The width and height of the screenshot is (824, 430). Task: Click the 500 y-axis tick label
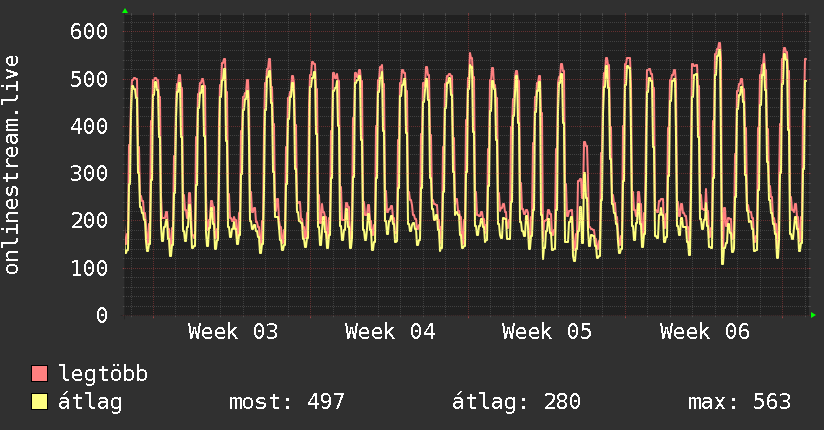(x=89, y=79)
